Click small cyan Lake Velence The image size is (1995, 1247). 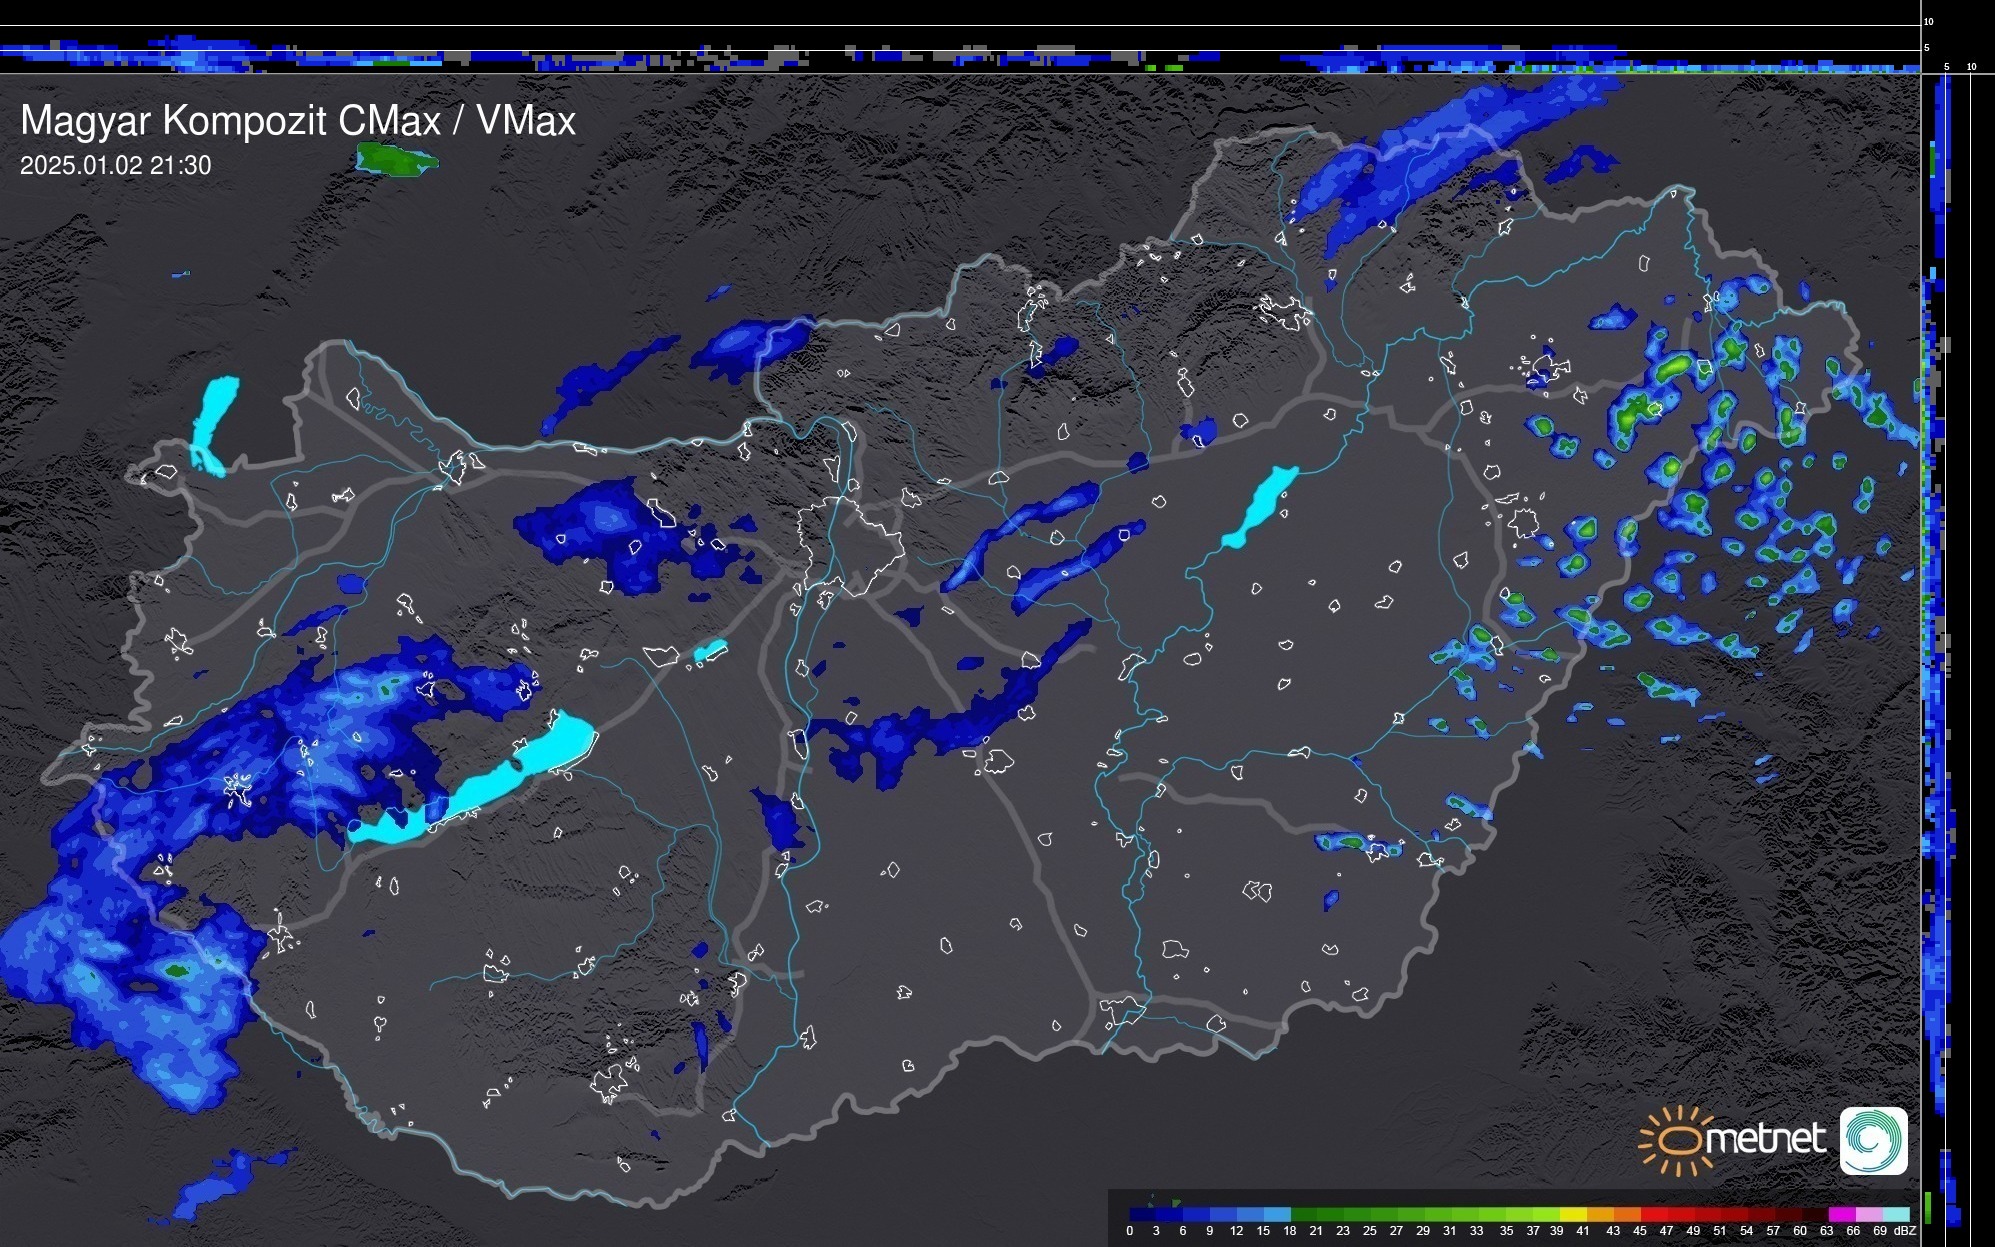tap(710, 651)
